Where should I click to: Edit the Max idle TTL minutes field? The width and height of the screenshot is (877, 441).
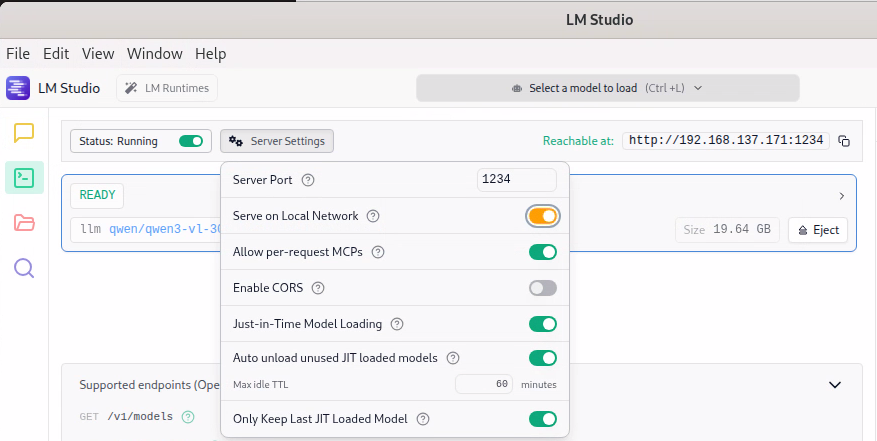[x=484, y=384]
